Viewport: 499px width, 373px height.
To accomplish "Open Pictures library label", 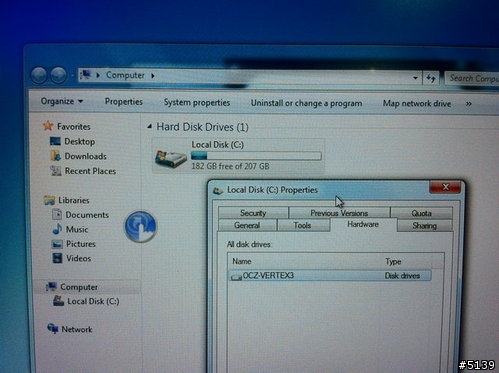I will pos(81,244).
